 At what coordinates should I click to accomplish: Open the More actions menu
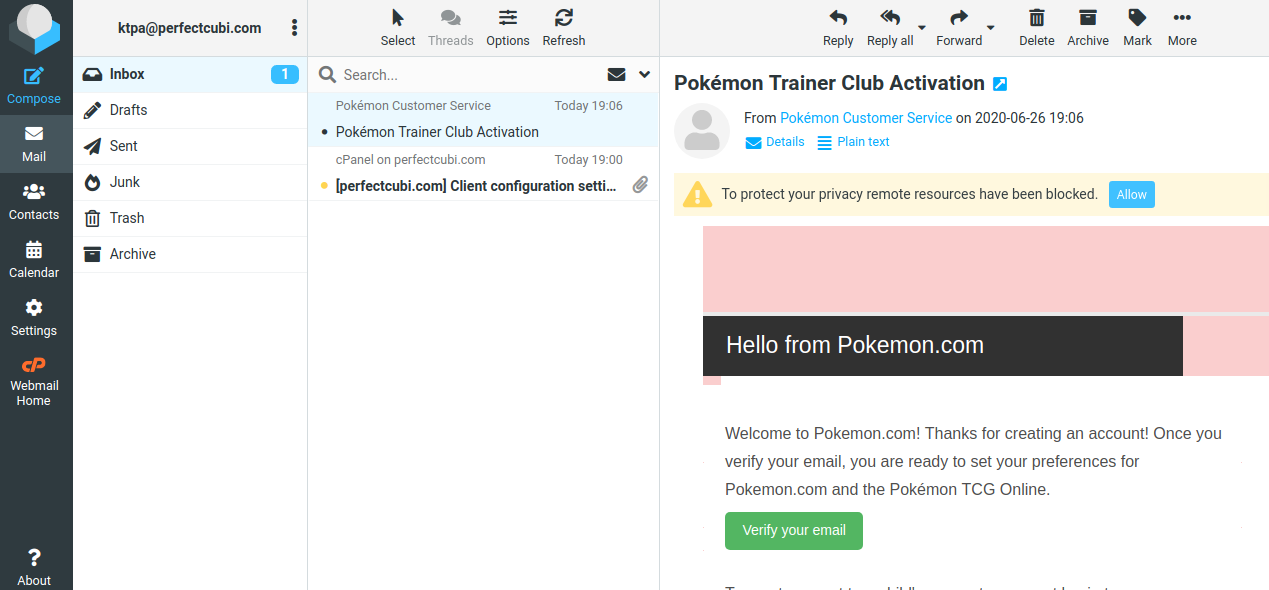click(x=1182, y=28)
